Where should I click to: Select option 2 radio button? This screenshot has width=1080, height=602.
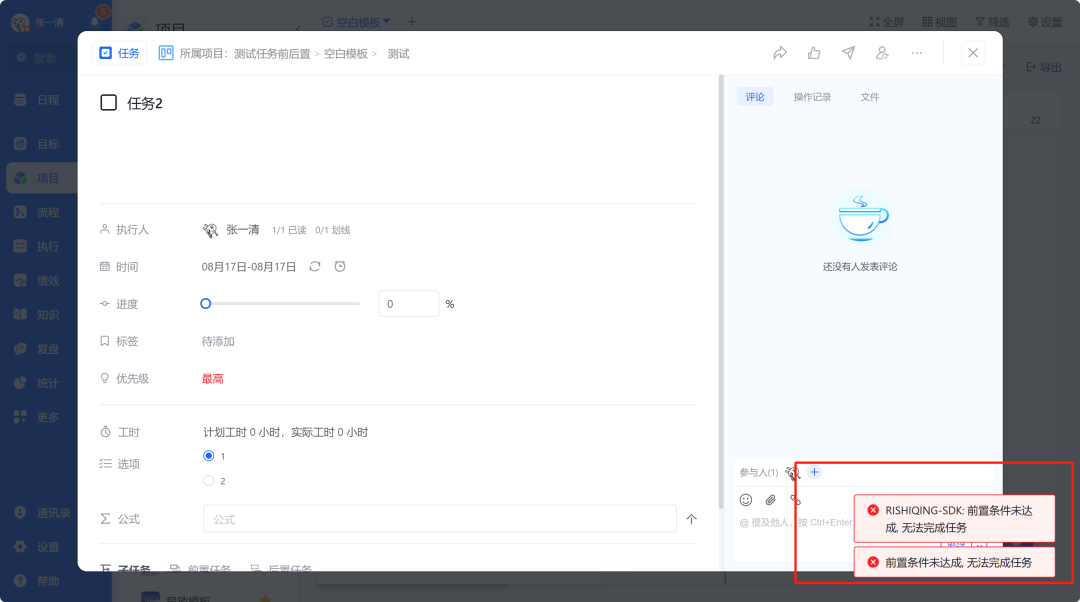[209, 481]
